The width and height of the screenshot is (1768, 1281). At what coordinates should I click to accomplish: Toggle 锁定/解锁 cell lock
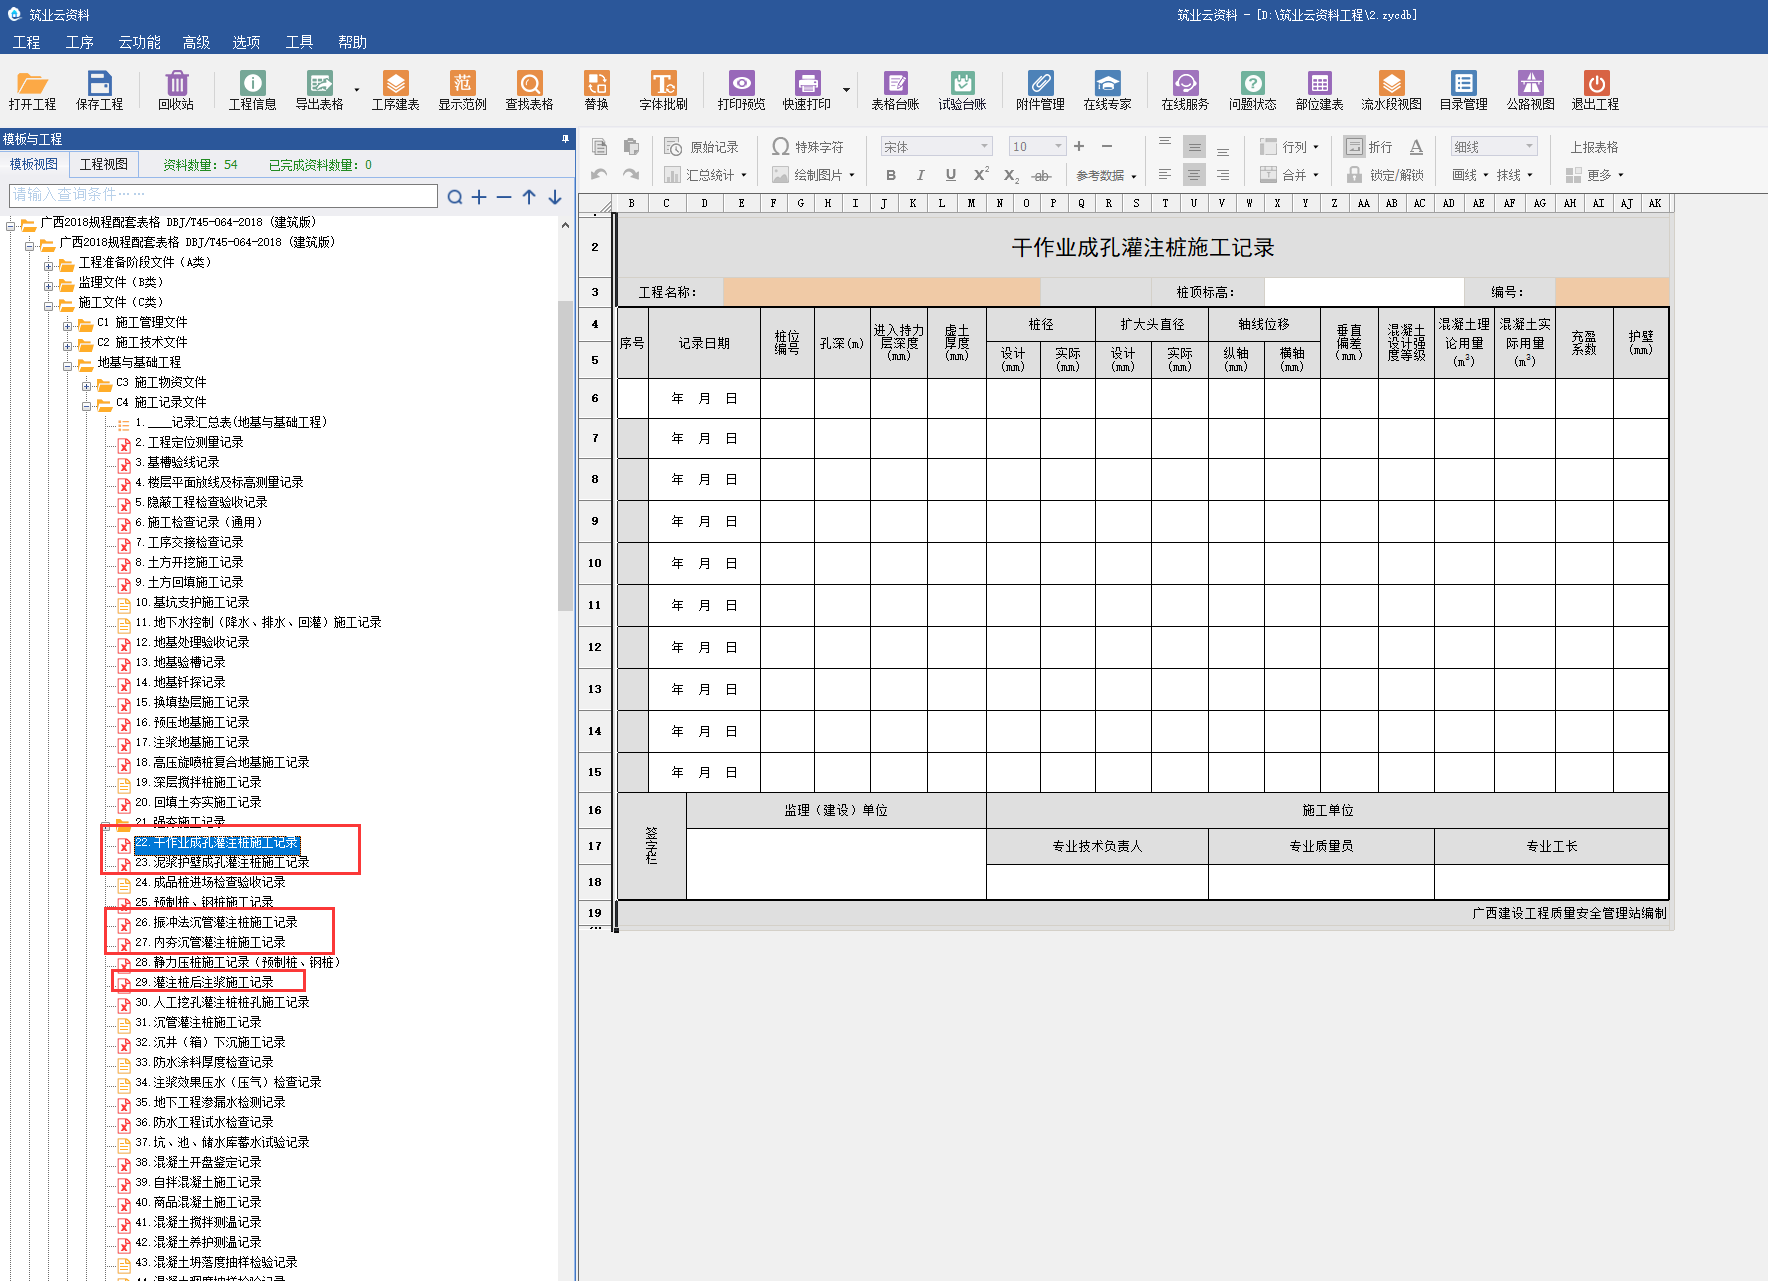1384,175
